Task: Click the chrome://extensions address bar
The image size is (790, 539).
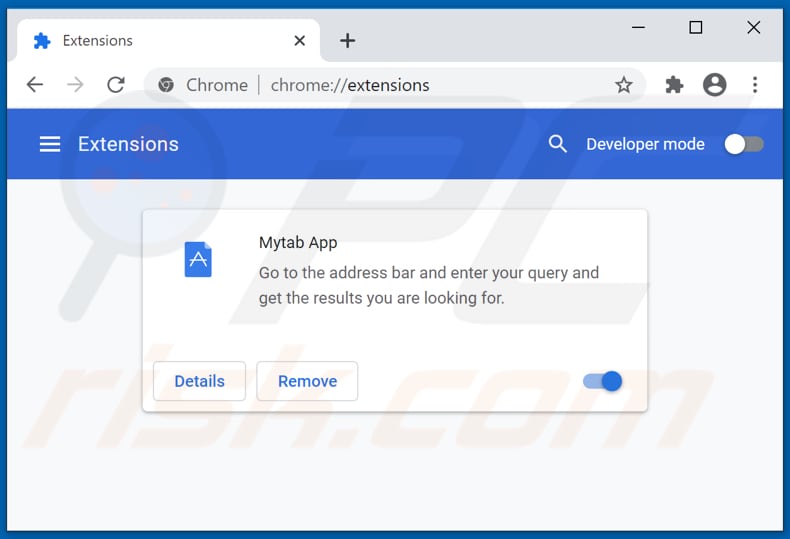Action: (395, 85)
